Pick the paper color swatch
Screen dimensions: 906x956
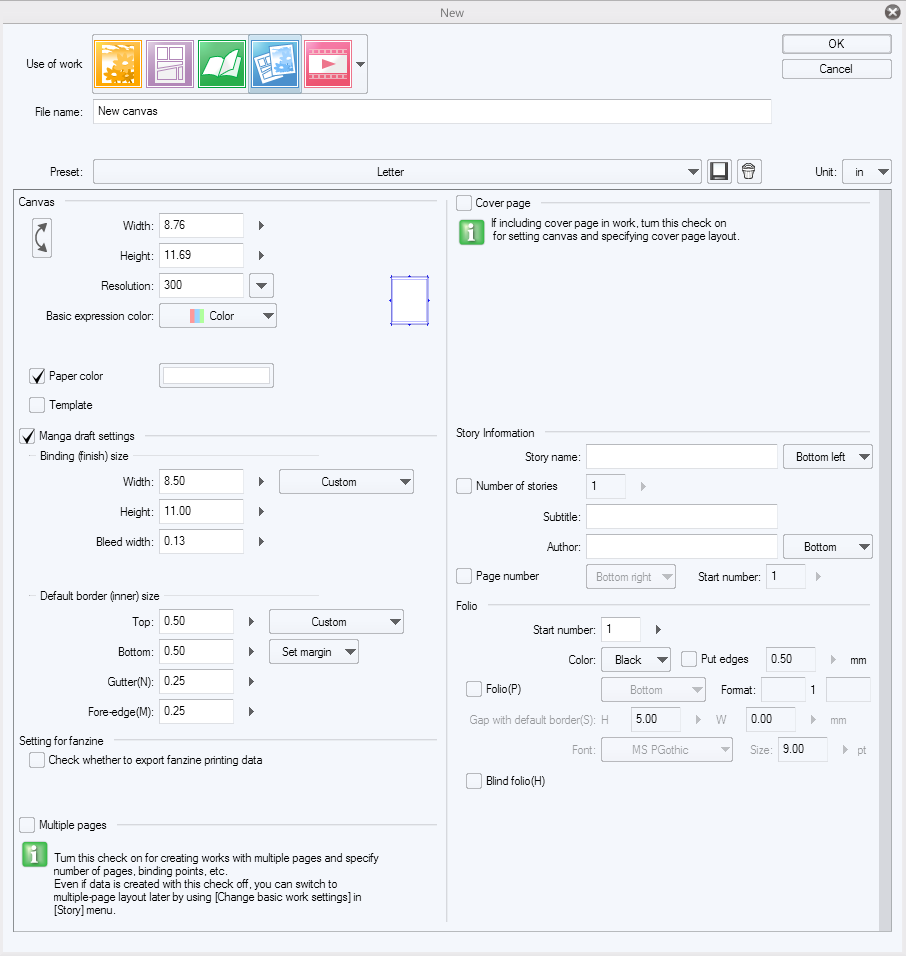coord(216,376)
